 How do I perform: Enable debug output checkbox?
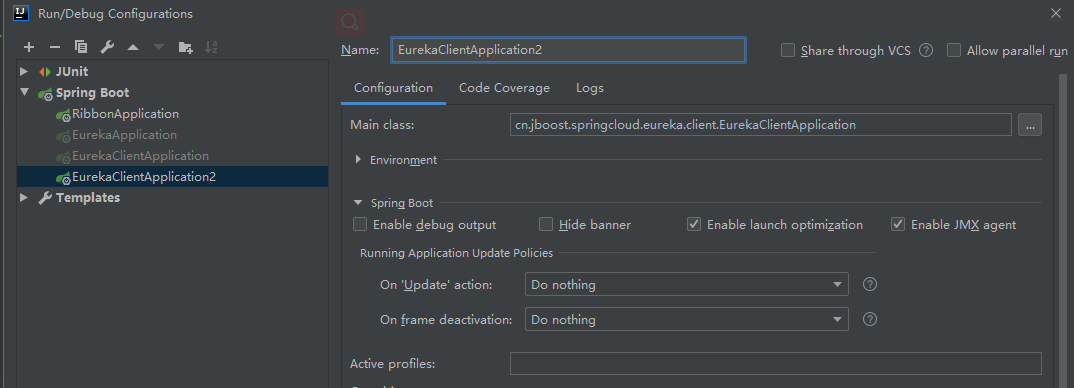click(360, 224)
